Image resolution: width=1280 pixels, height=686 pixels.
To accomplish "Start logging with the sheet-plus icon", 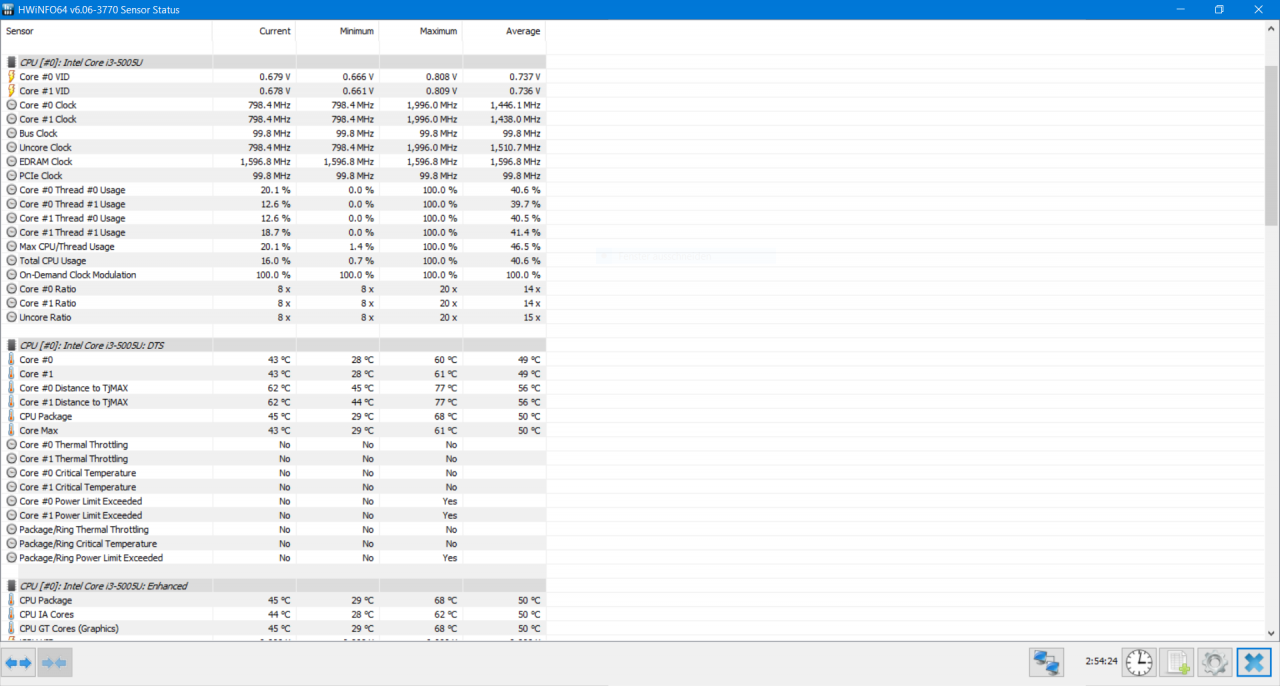I will click(x=1176, y=662).
